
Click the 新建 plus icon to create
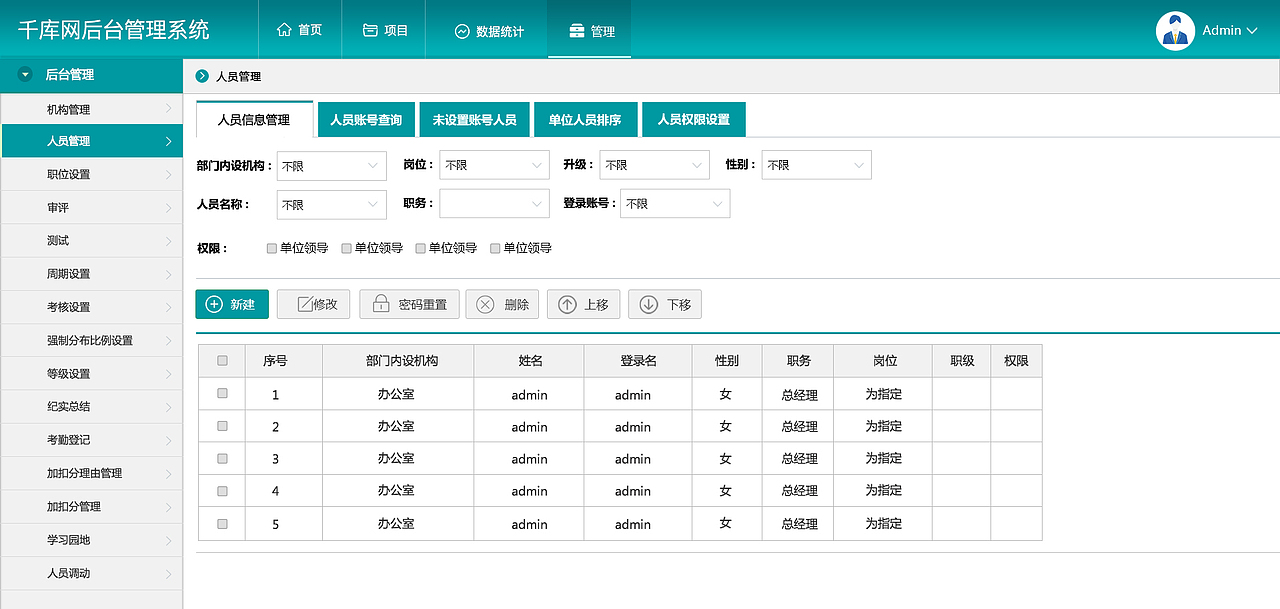click(213, 304)
